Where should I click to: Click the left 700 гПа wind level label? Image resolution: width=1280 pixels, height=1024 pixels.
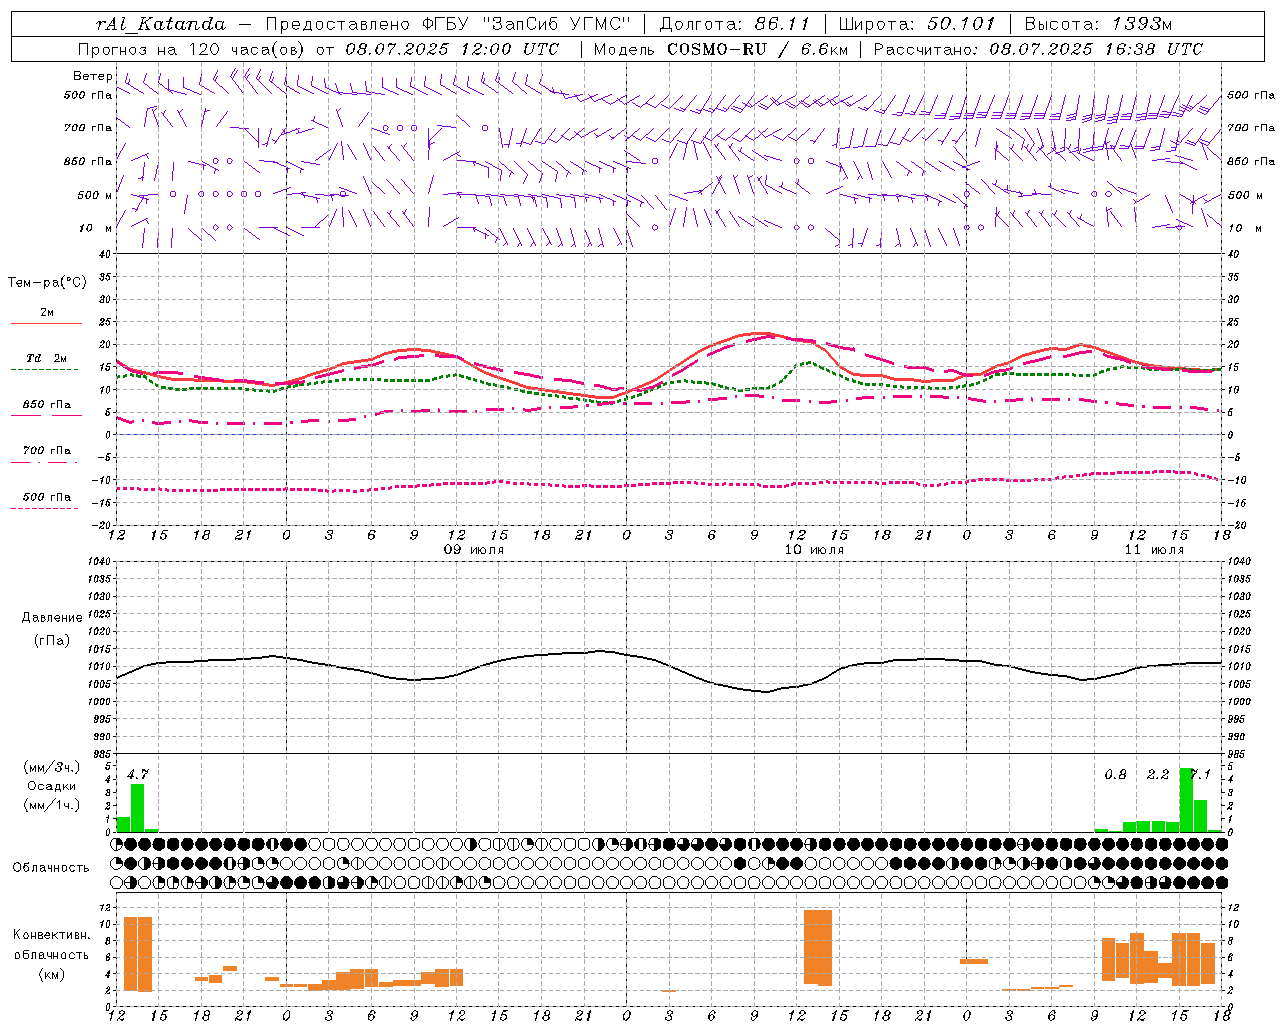pyautogui.click(x=88, y=128)
